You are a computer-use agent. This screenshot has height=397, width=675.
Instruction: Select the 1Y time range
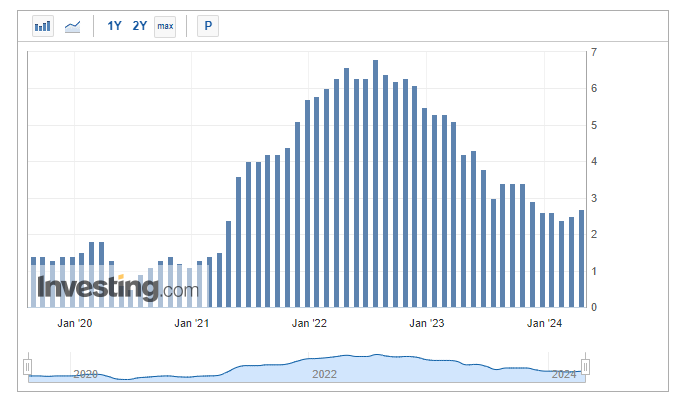pyautogui.click(x=114, y=26)
